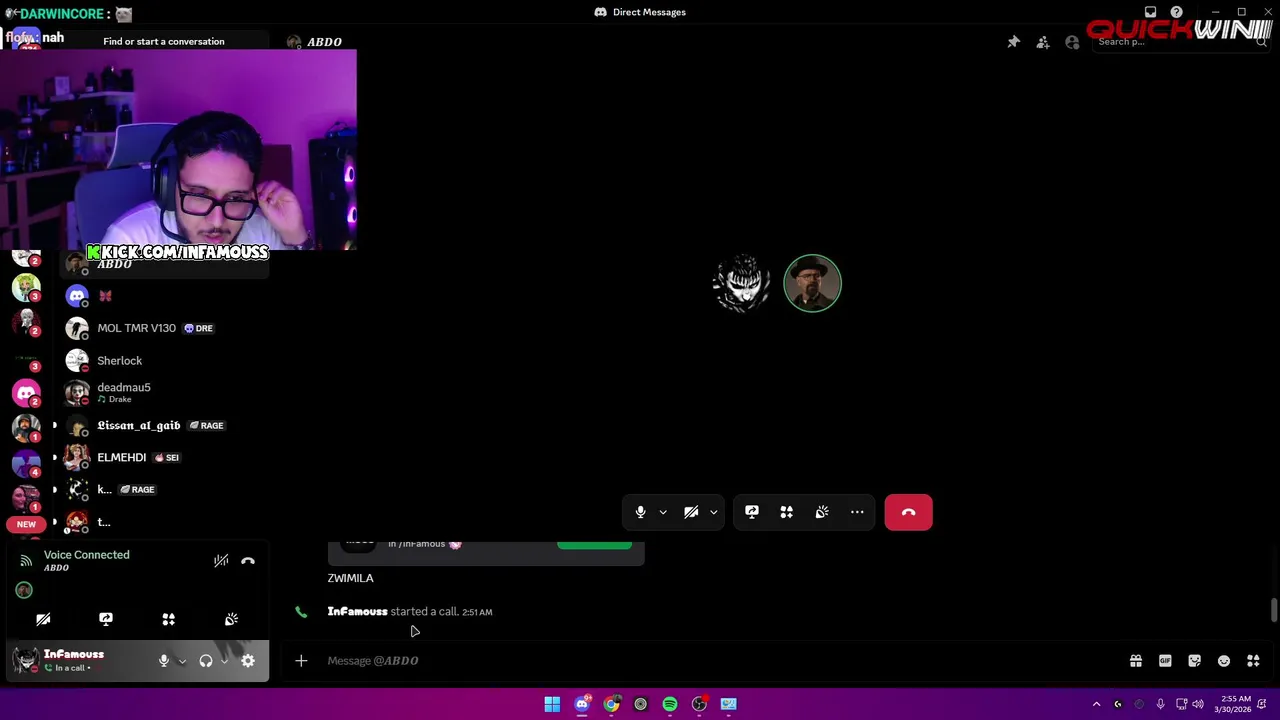
Task: Launch activities from Voice Connected panel
Action: pyautogui.click(x=169, y=619)
